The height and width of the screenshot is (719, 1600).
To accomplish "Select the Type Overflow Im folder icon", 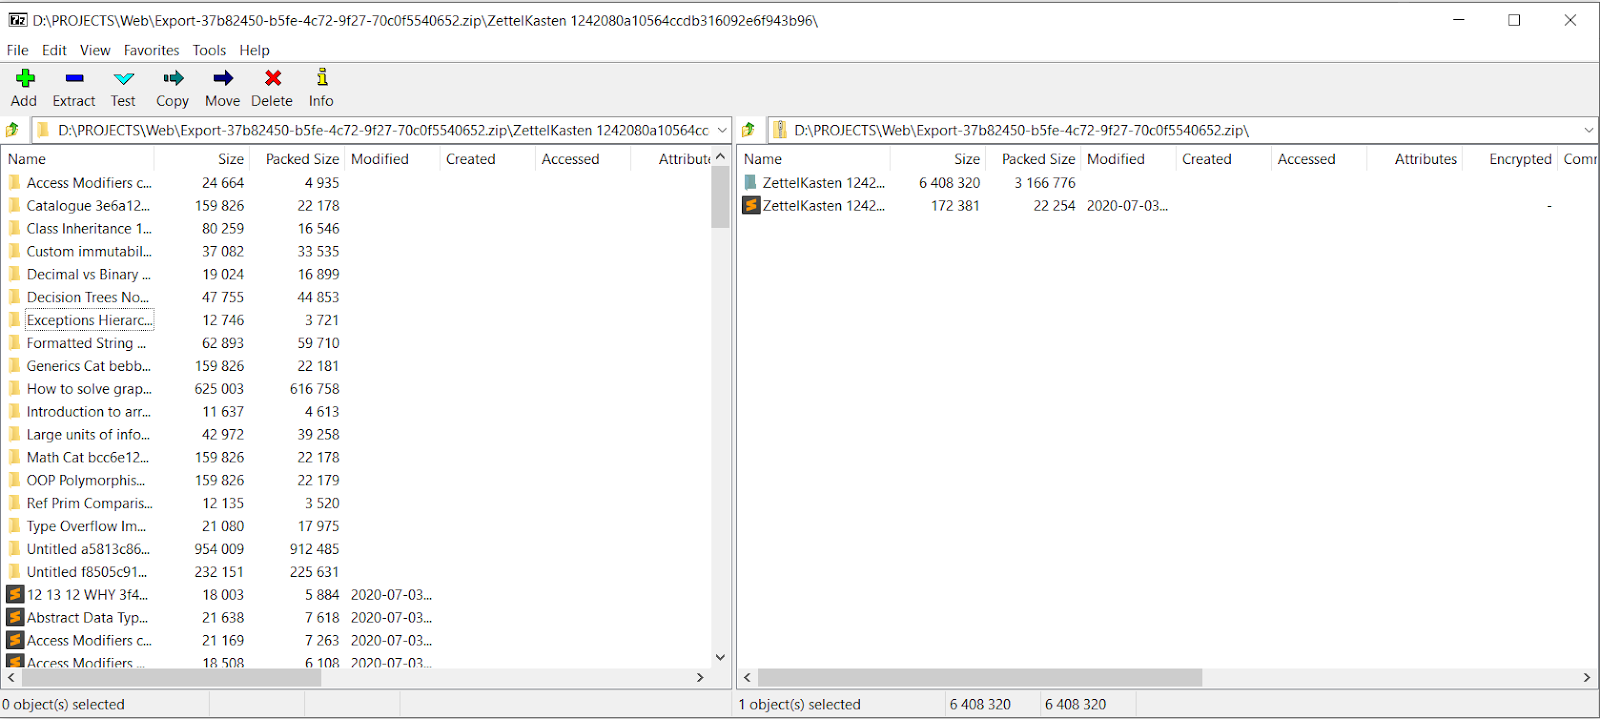I will click(14, 526).
